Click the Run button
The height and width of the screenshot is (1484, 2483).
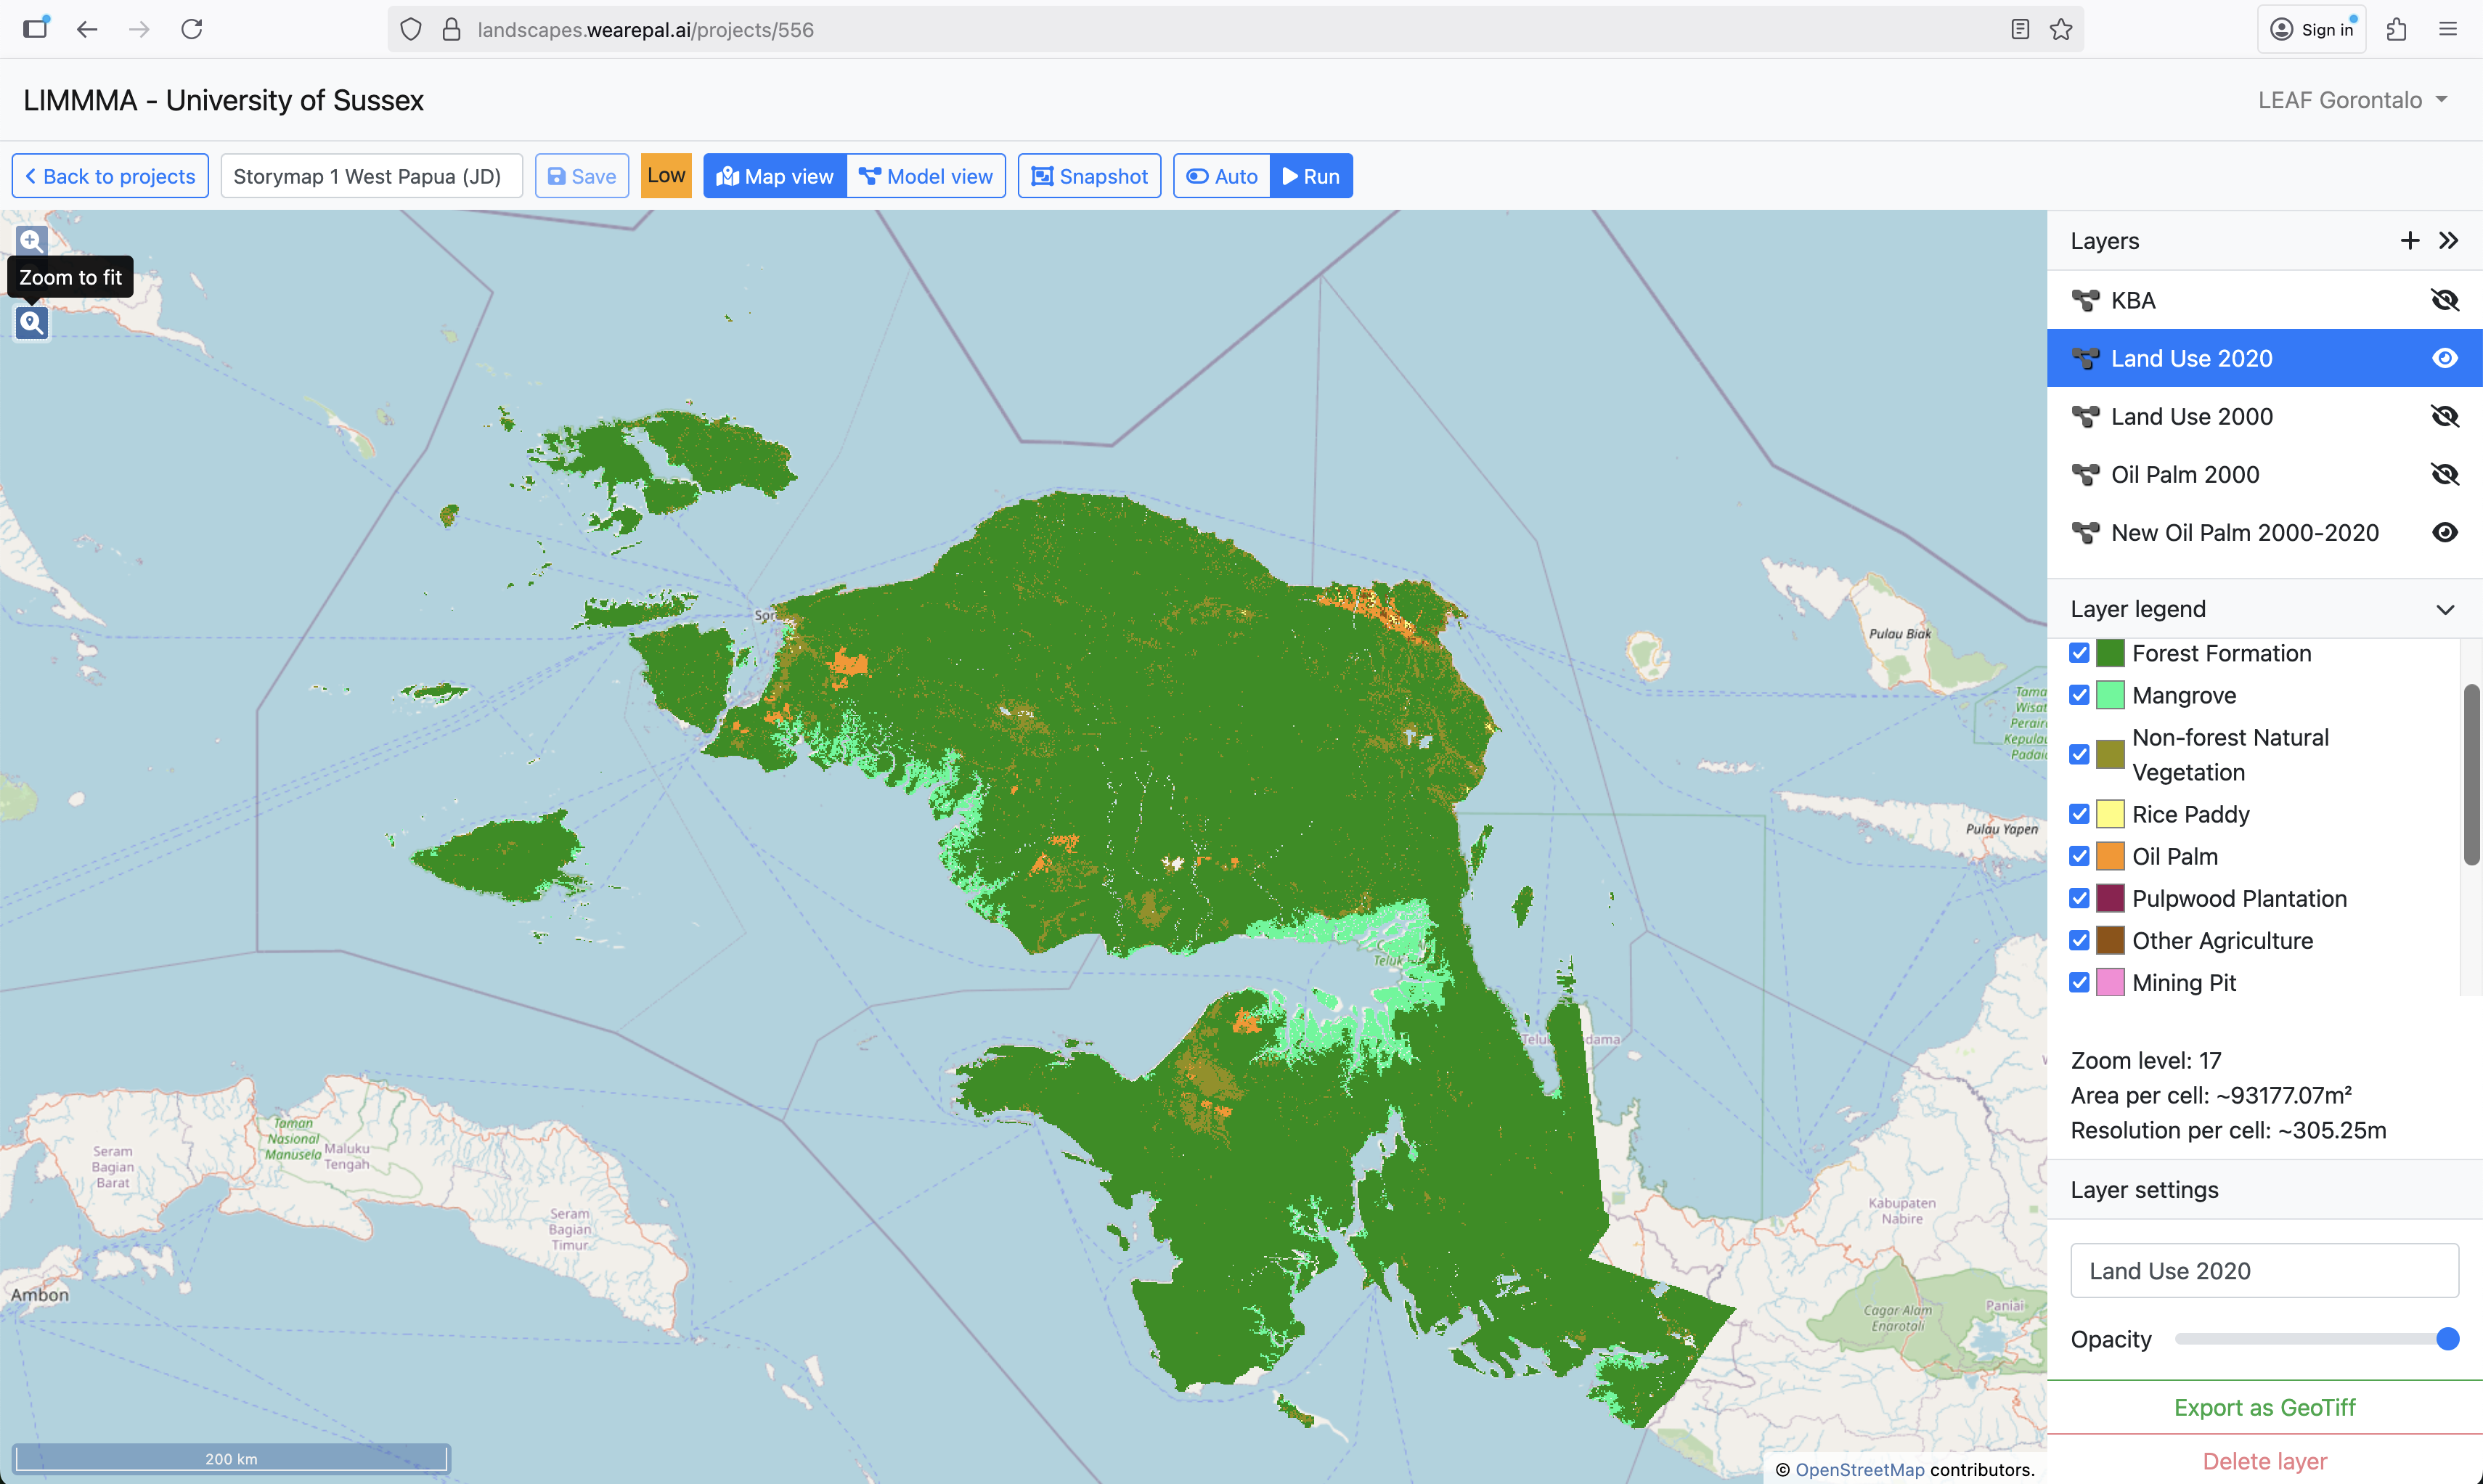point(1311,176)
